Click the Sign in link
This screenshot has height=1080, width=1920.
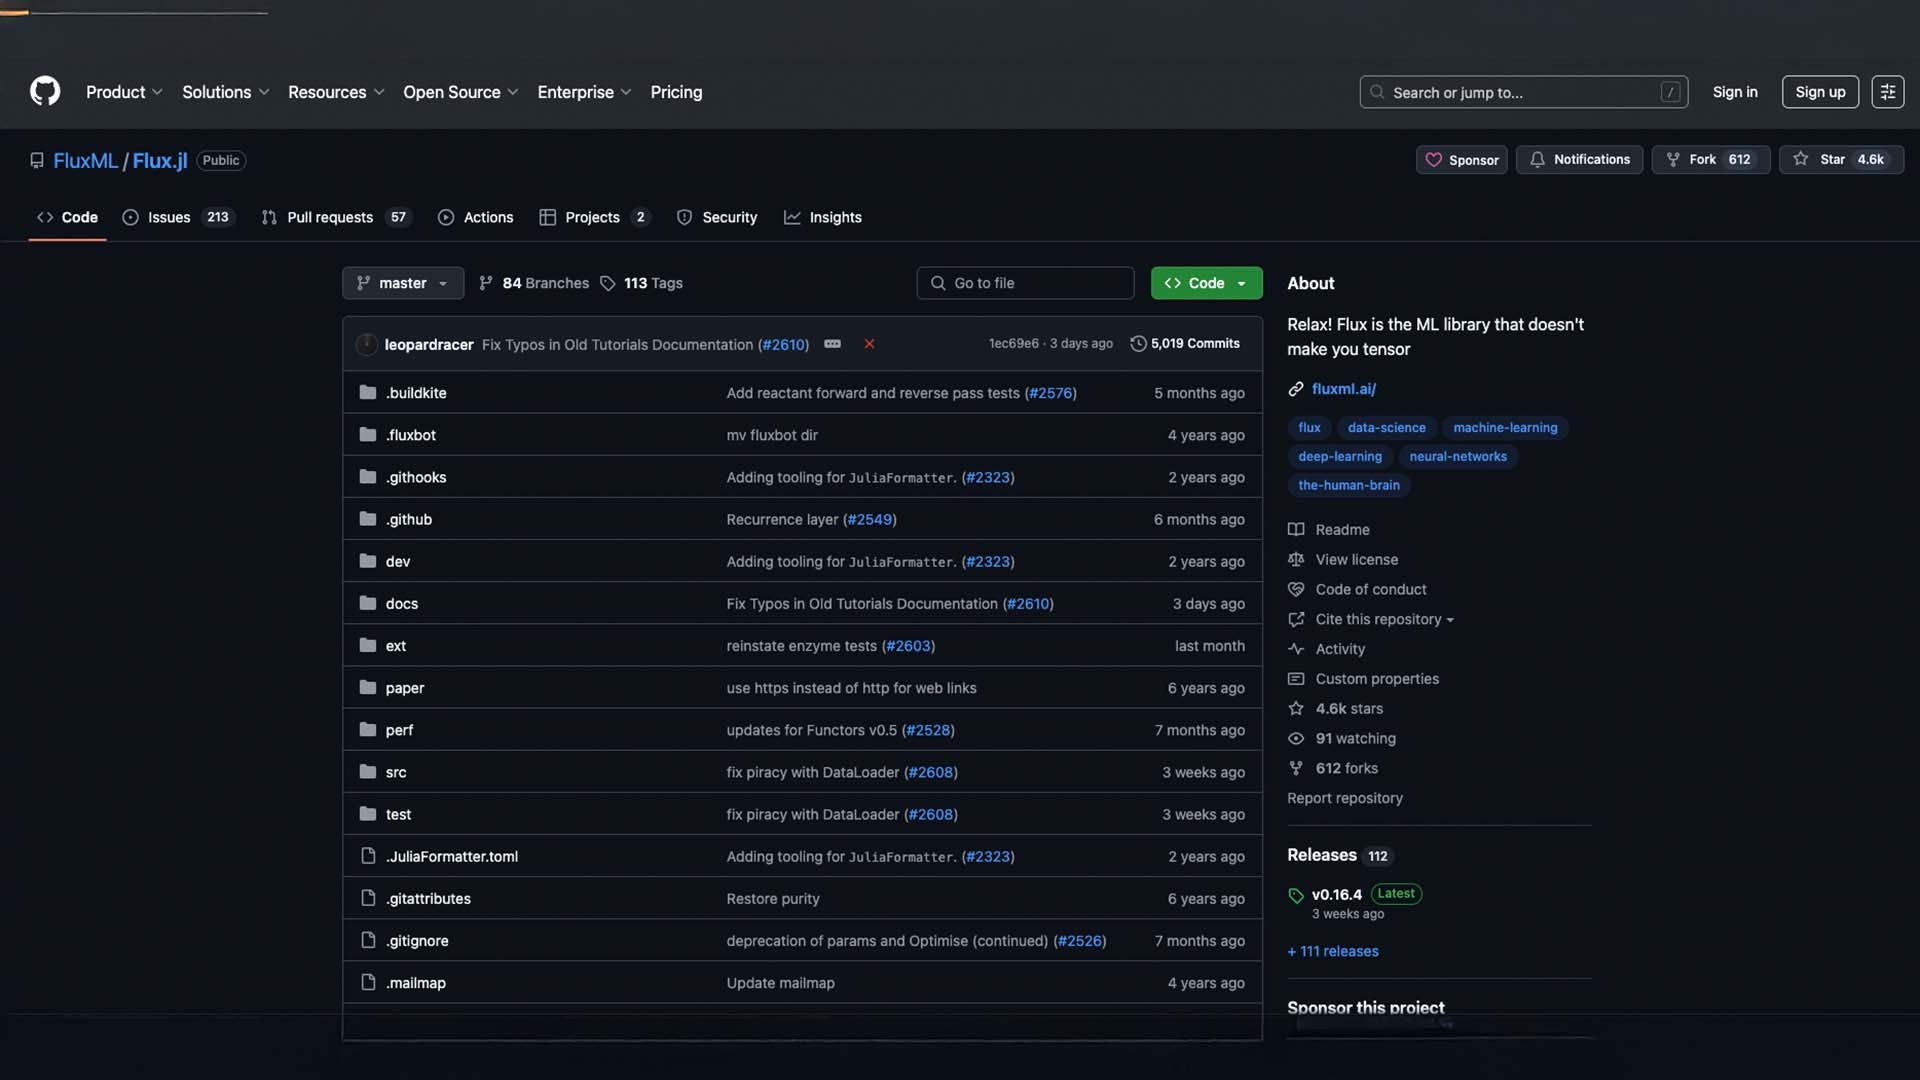(1734, 92)
